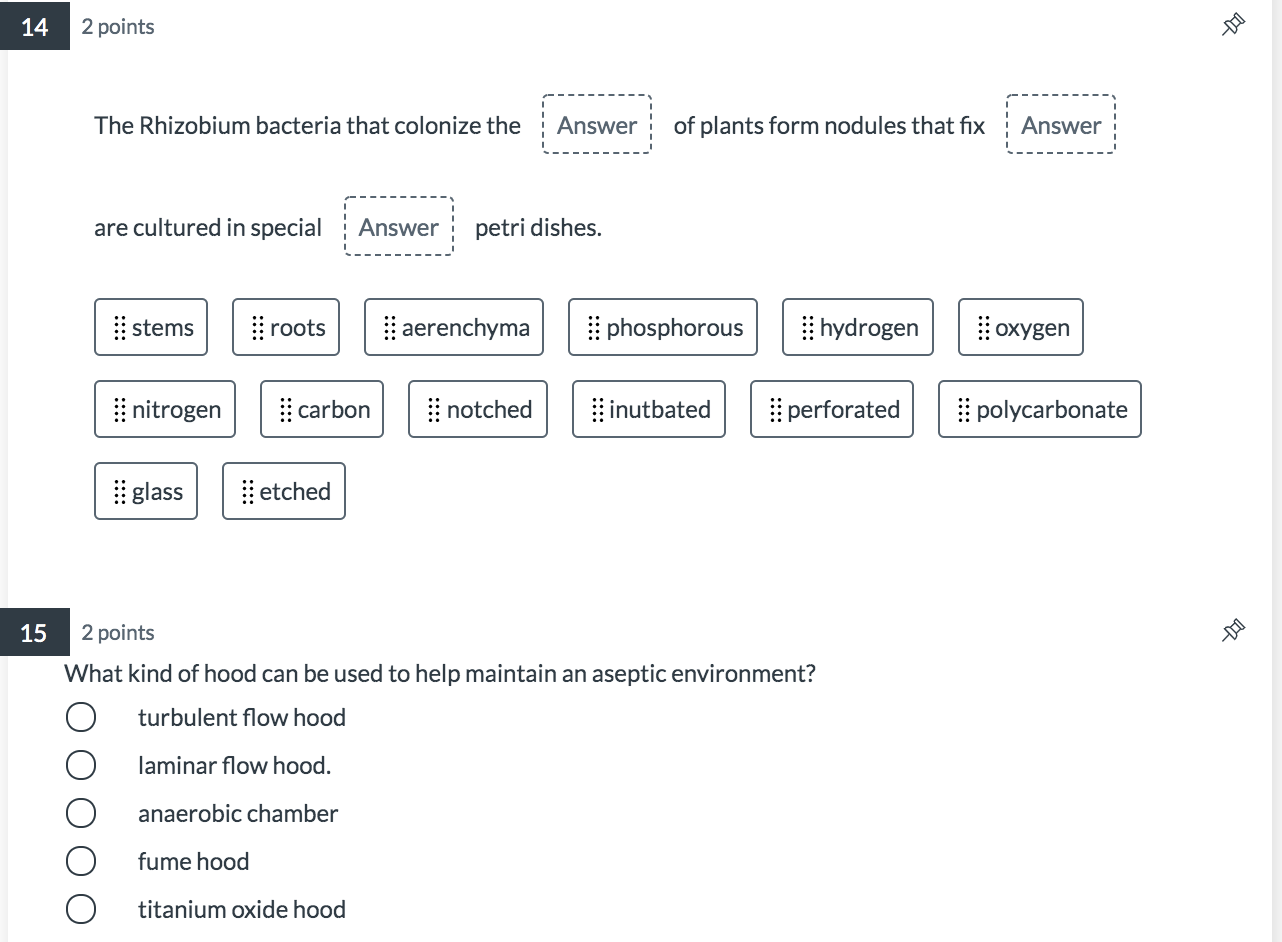This screenshot has height=942, width=1282.
Task: Select the laminar flow hood option
Action: click(81, 766)
